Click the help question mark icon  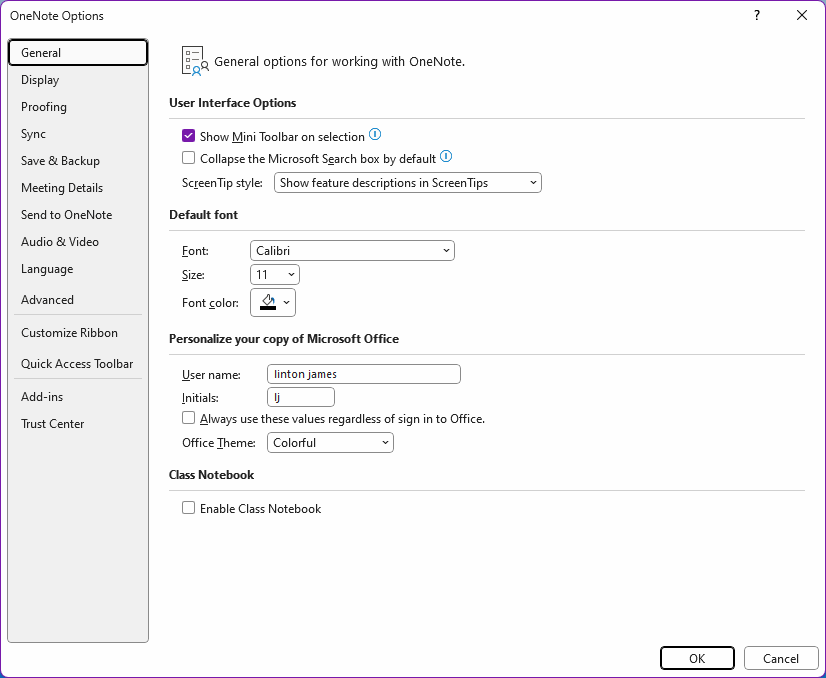pyautogui.click(x=756, y=15)
